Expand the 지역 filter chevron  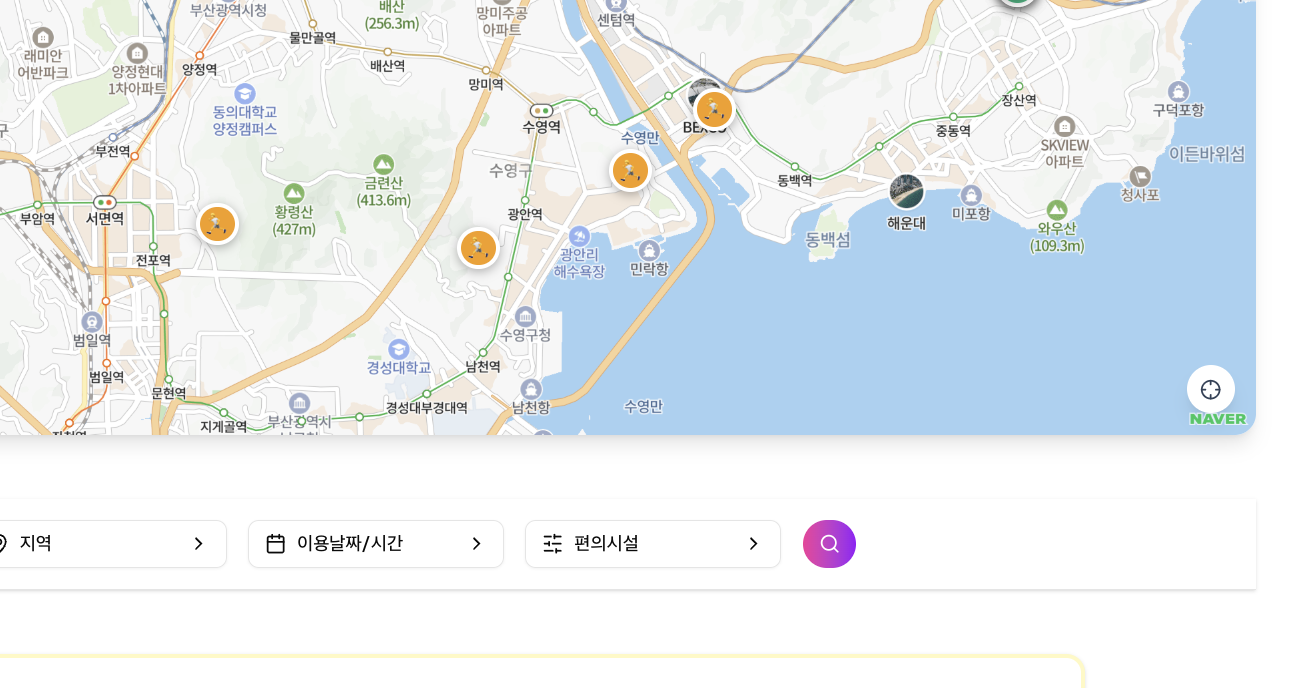pos(197,544)
